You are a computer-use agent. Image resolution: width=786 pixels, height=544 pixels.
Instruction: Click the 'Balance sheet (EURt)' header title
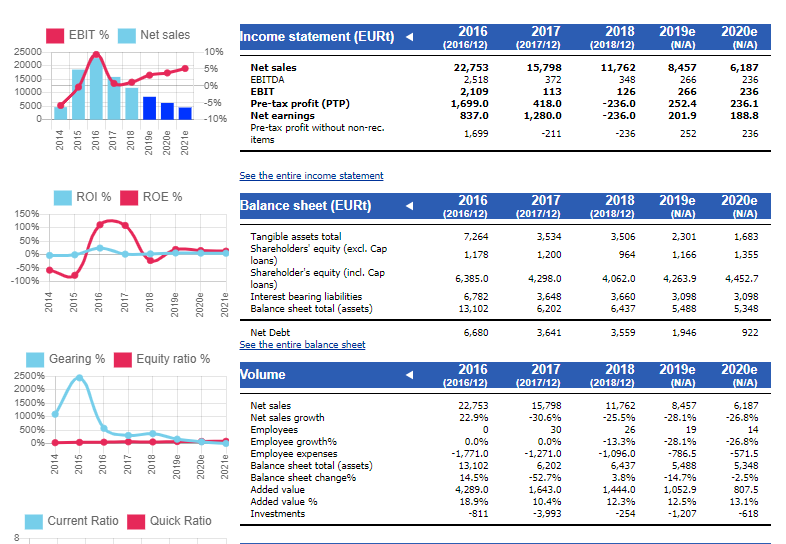[x=305, y=206]
